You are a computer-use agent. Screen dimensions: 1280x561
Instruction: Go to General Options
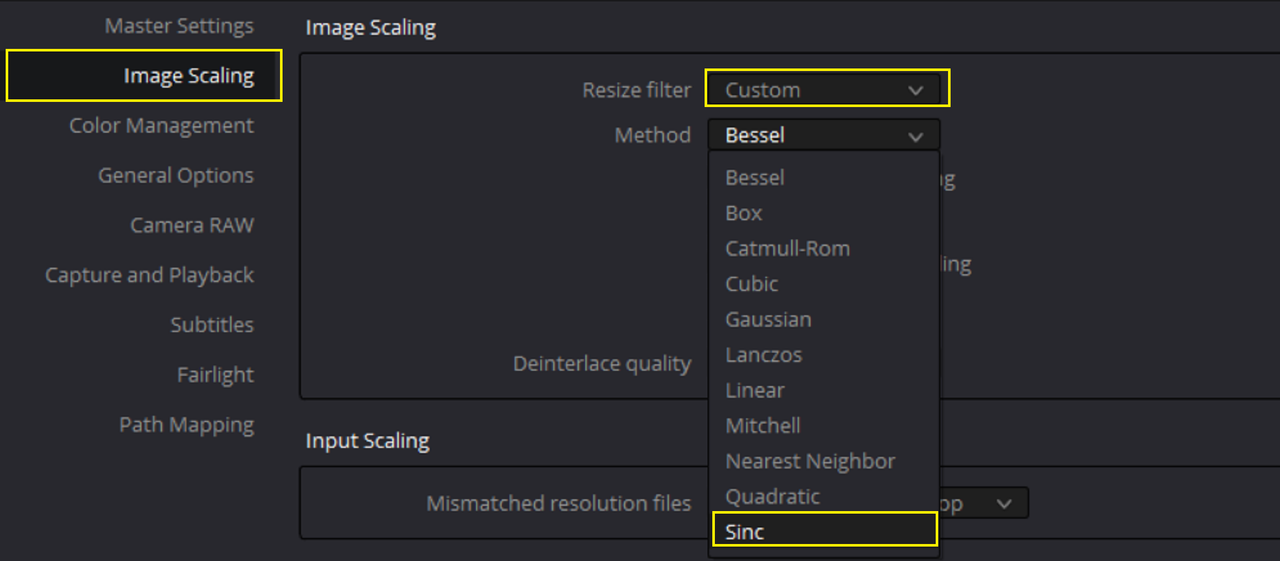175,176
